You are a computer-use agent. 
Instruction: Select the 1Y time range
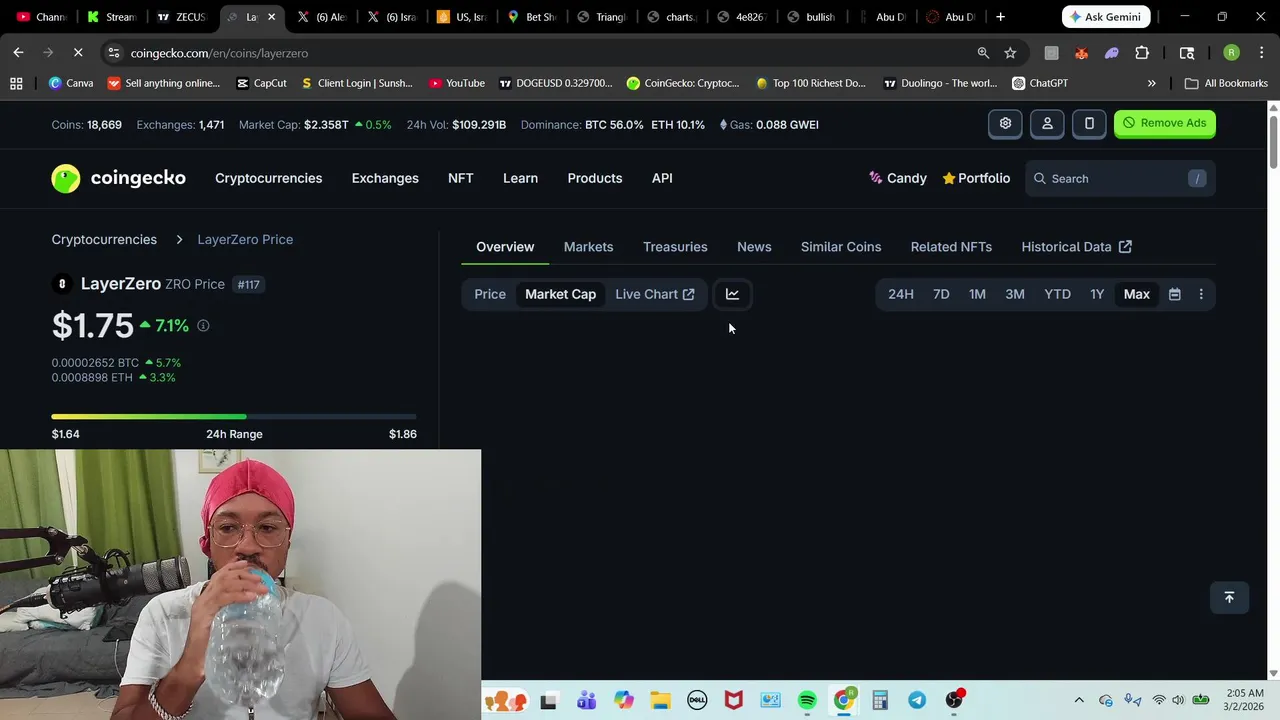1097,294
